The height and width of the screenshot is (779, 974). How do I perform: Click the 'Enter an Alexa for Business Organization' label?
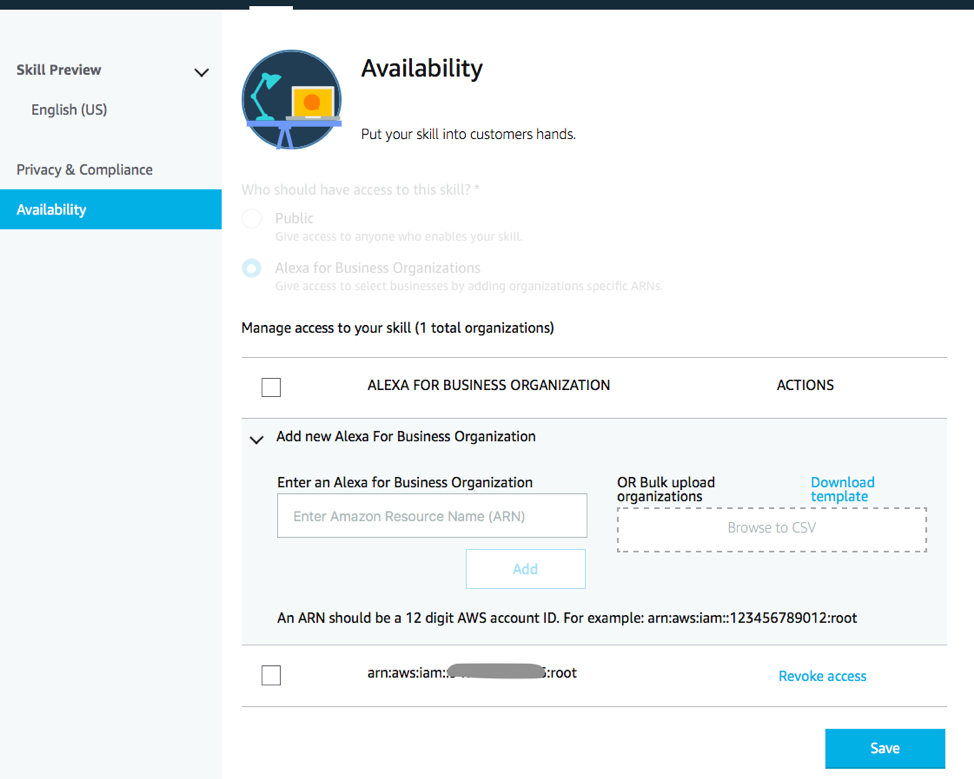pos(405,482)
